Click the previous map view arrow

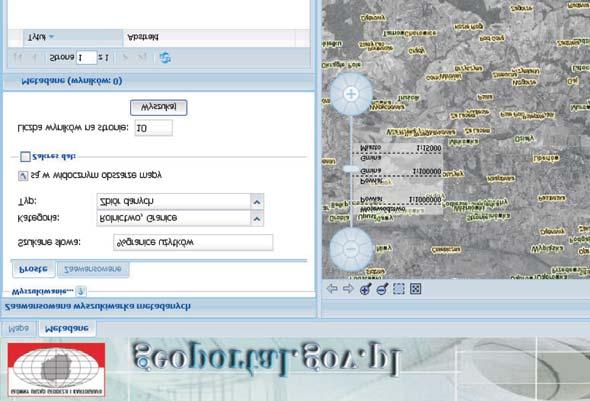[331, 289]
